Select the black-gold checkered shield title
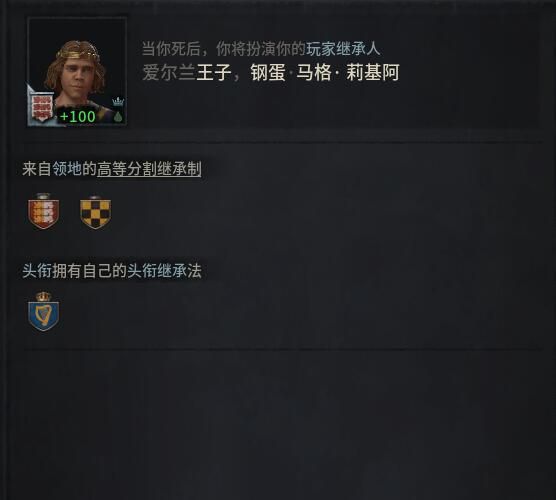Image resolution: width=556 pixels, height=500 pixels. coord(95,212)
